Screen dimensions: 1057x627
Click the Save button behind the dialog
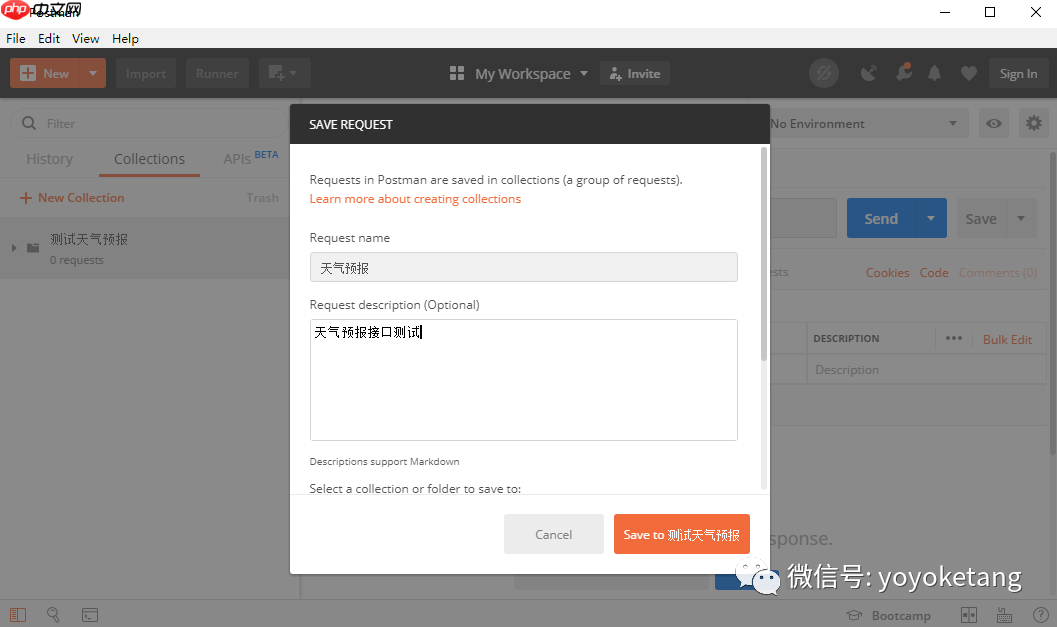pos(981,218)
